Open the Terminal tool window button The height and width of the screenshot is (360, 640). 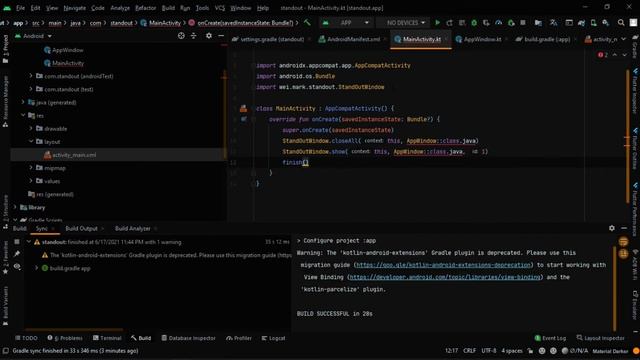click(107, 338)
